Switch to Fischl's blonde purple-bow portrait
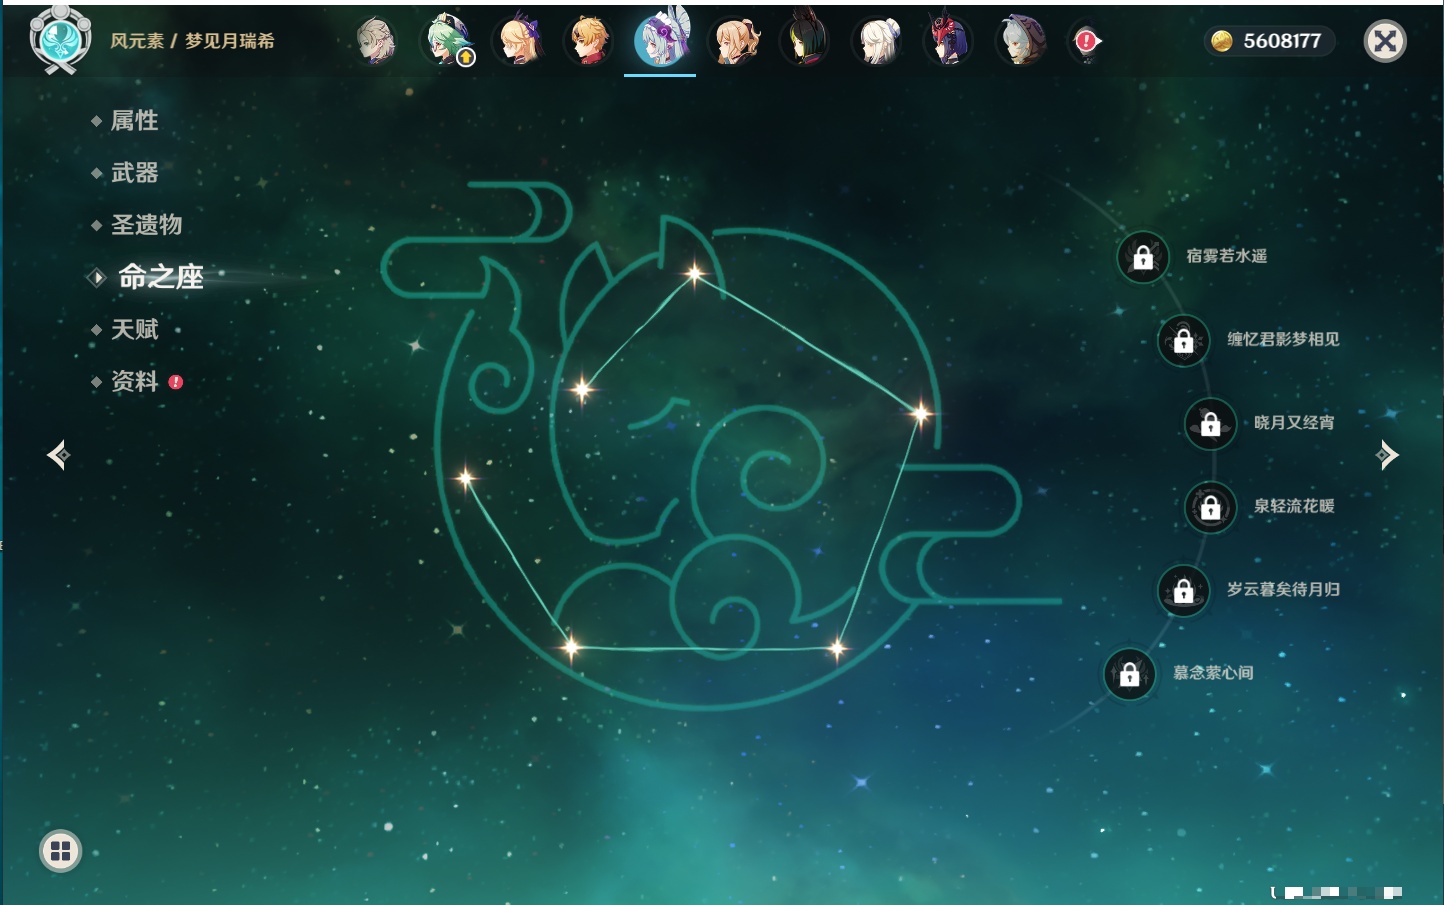This screenshot has height=905, width=1444. click(x=519, y=41)
